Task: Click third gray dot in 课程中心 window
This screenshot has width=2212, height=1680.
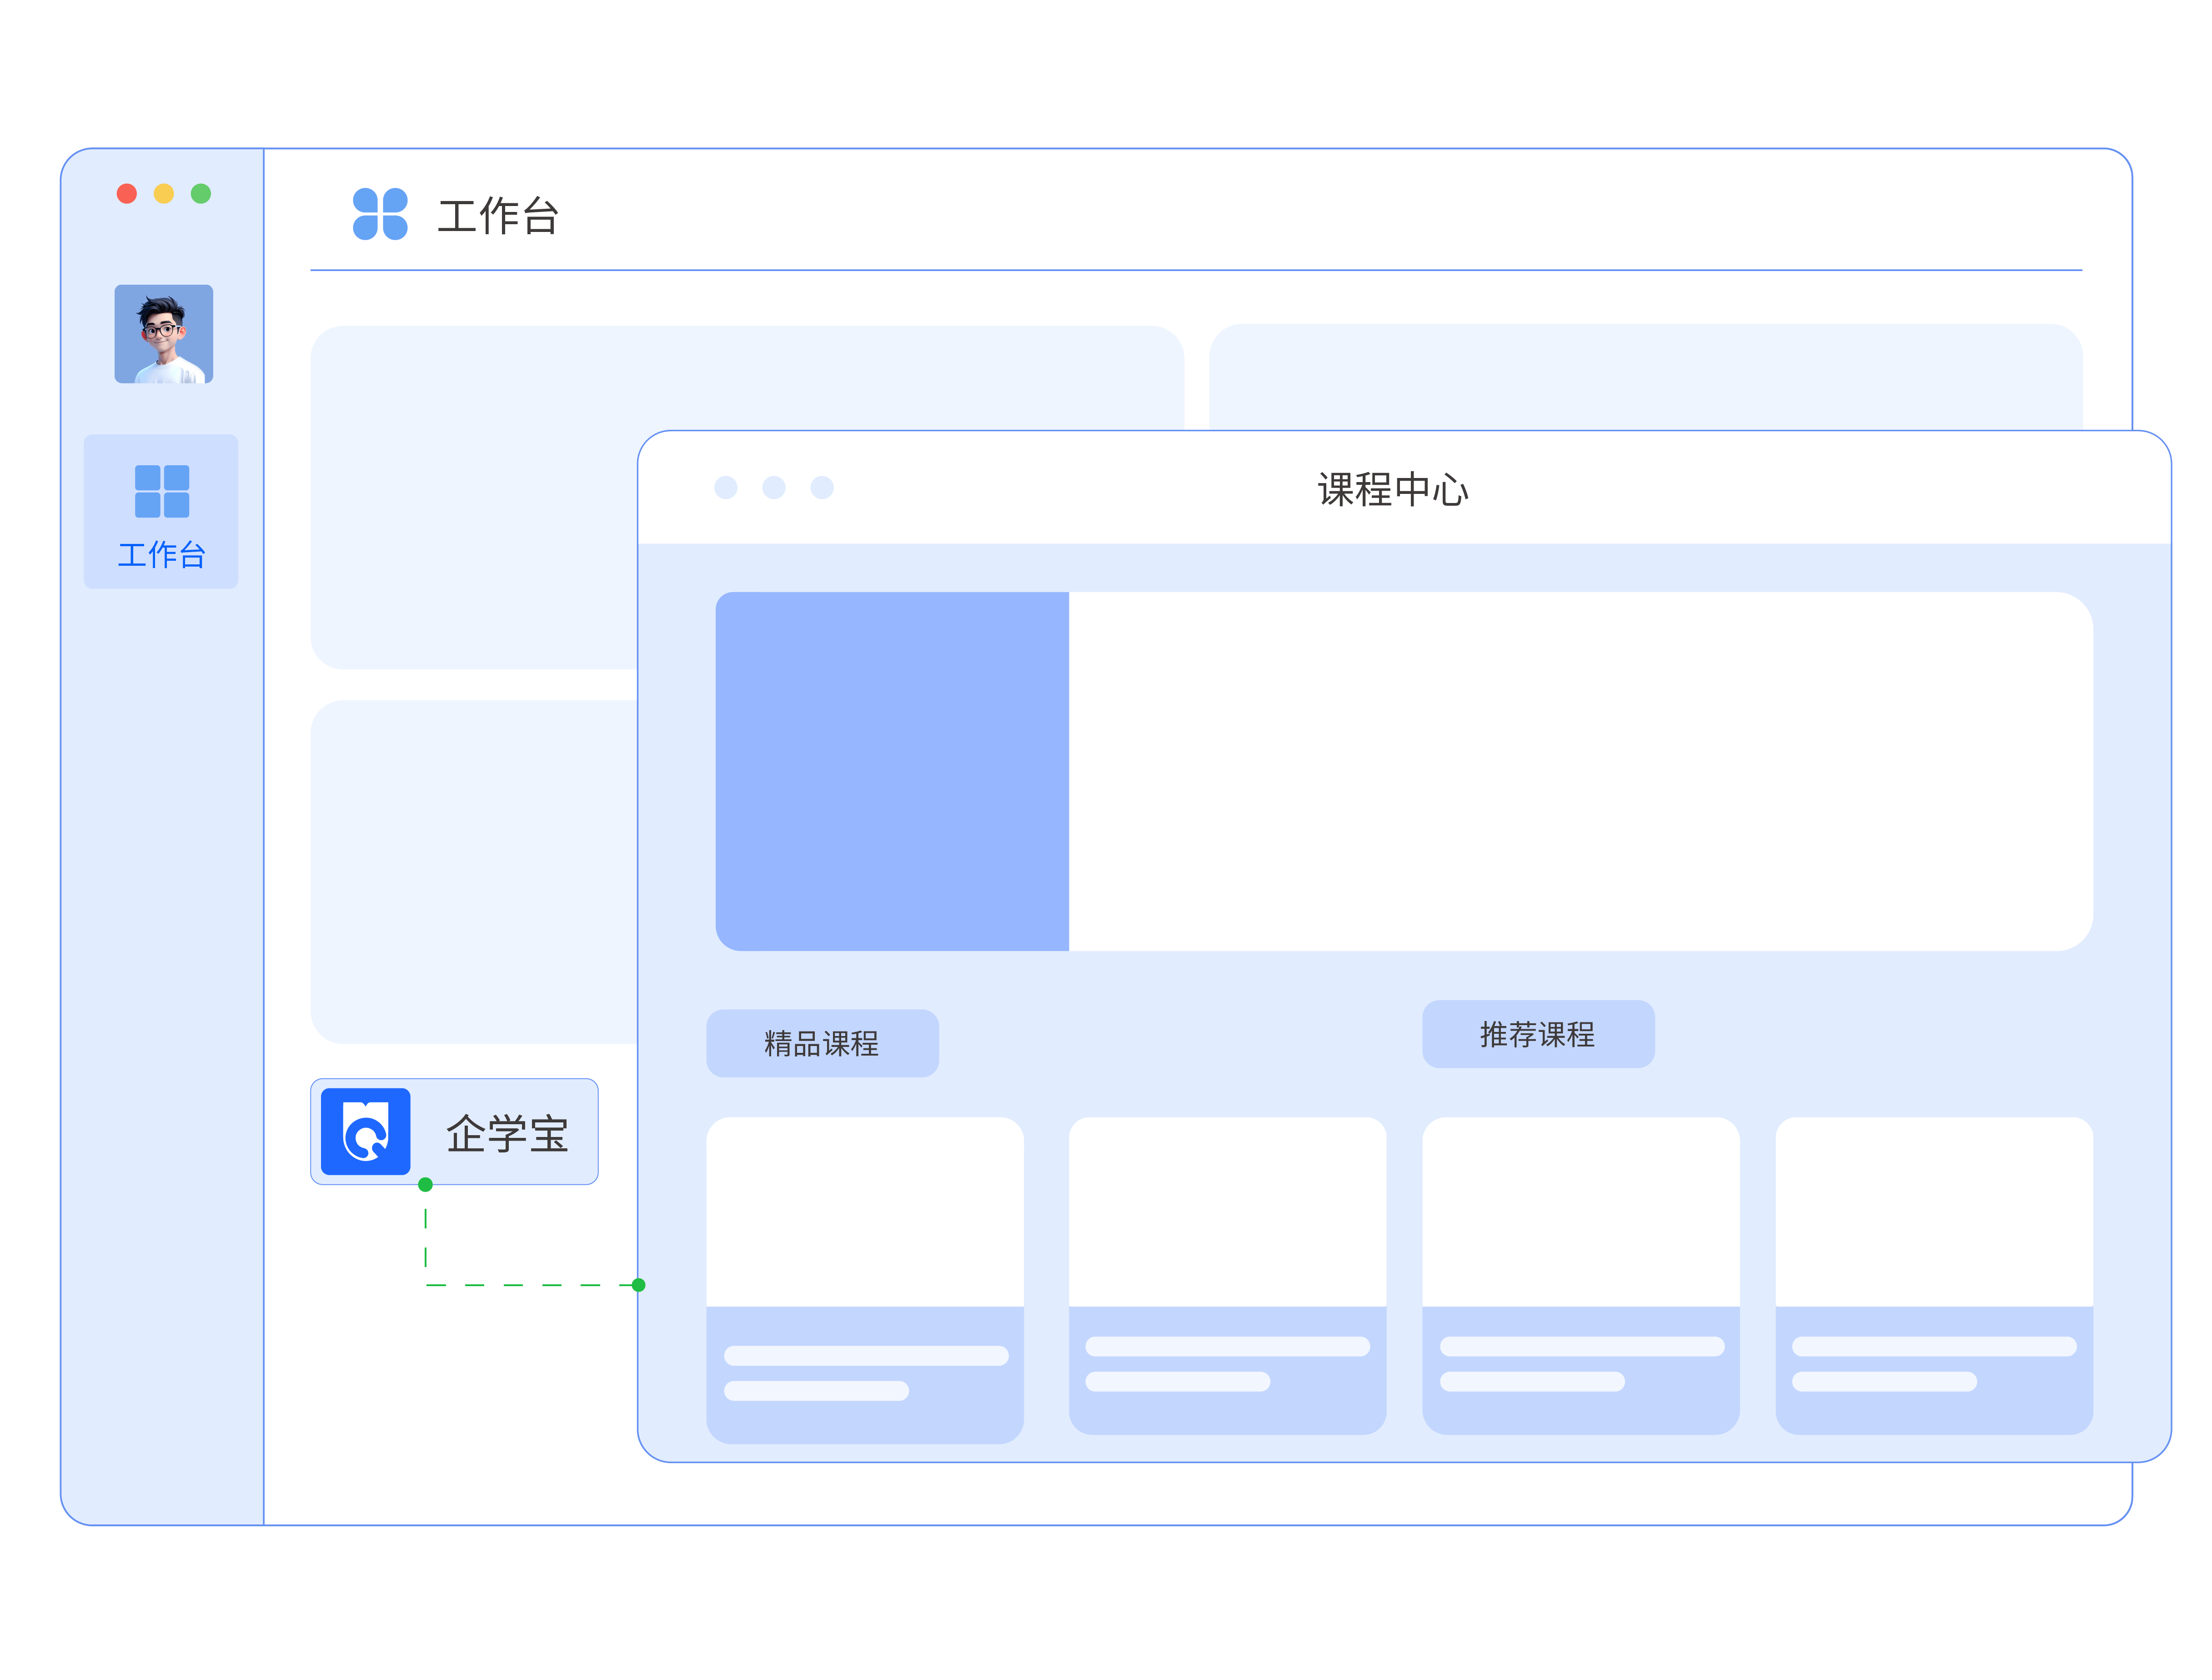Action: (x=822, y=487)
